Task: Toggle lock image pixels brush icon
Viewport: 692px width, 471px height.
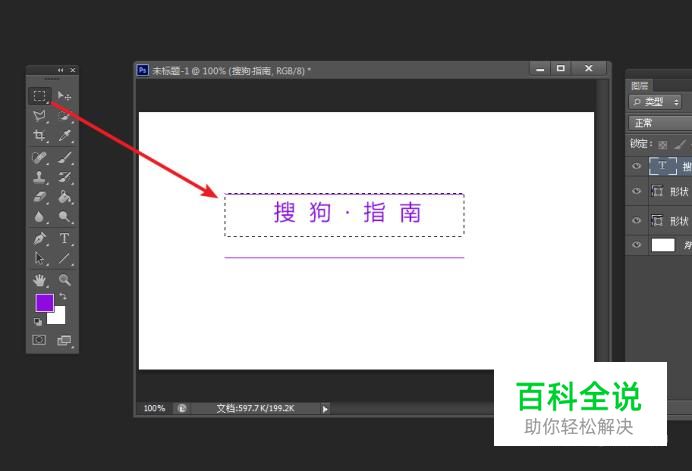Action: [681, 144]
